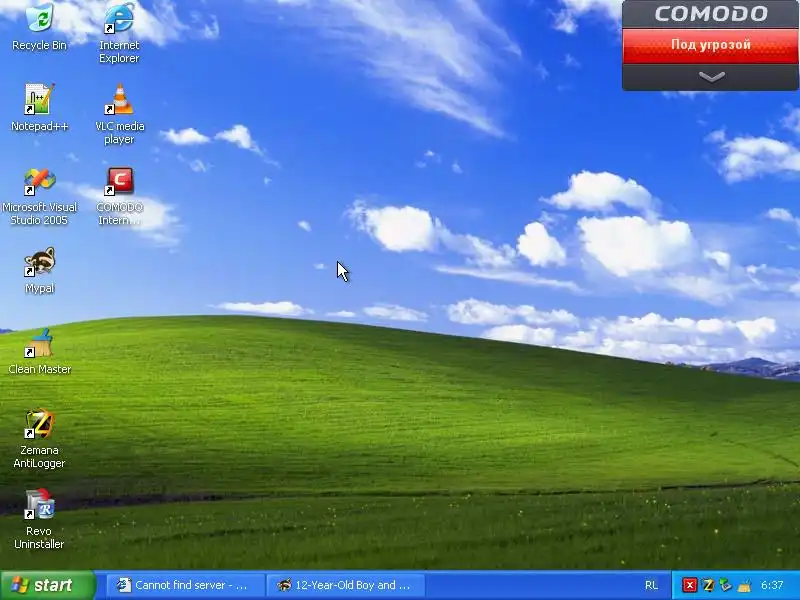The width and height of the screenshot is (800, 600).
Task: Select the Internet Explorer desktop shortcut
Action: pyautogui.click(x=119, y=33)
